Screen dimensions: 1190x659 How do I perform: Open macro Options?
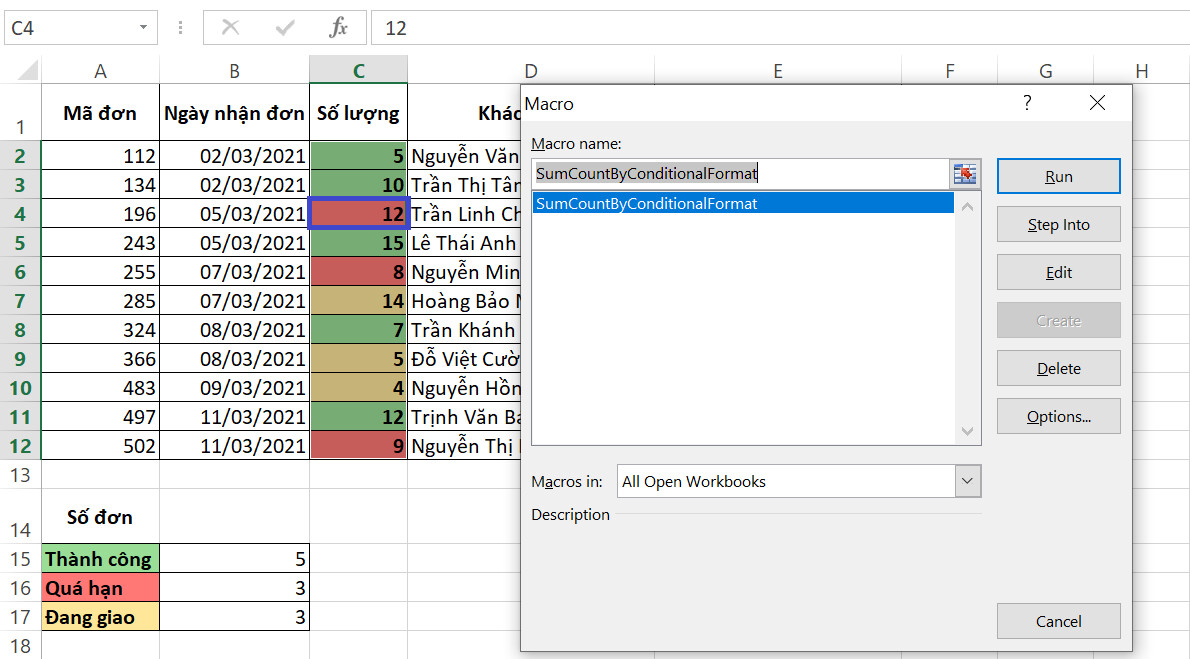click(1058, 416)
